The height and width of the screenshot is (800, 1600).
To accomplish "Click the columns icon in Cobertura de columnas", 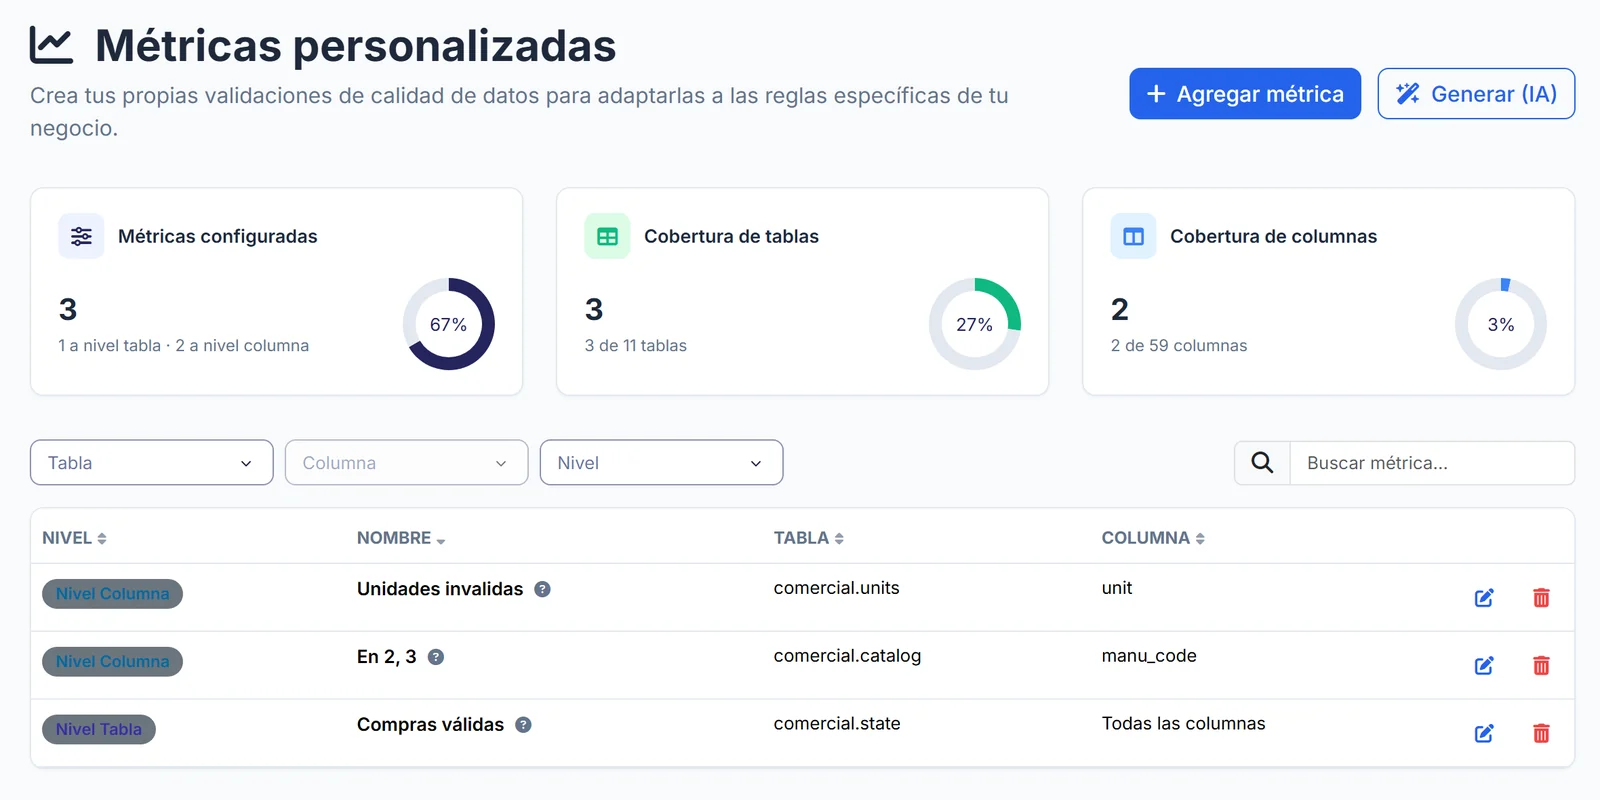I will point(1133,236).
